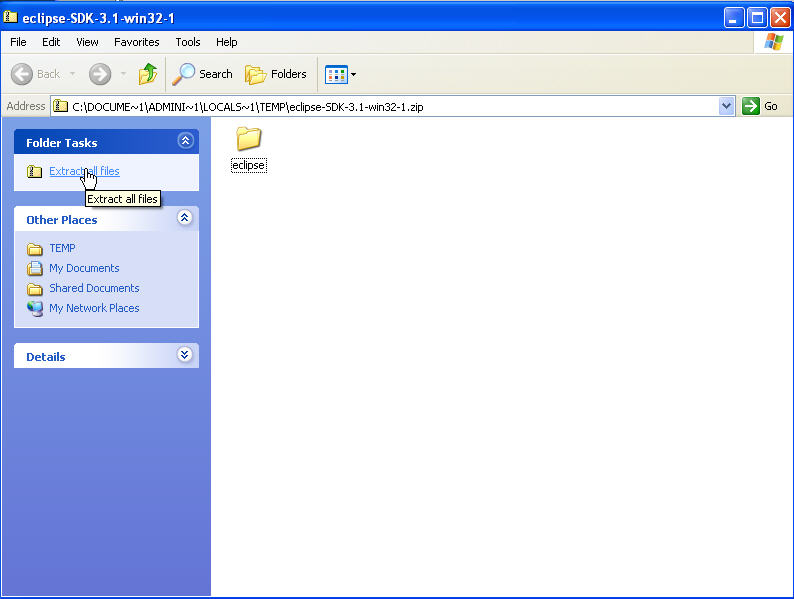Open the File menu
Screen dimensions: 794x599
pyautogui.click(x=18, y=42)
